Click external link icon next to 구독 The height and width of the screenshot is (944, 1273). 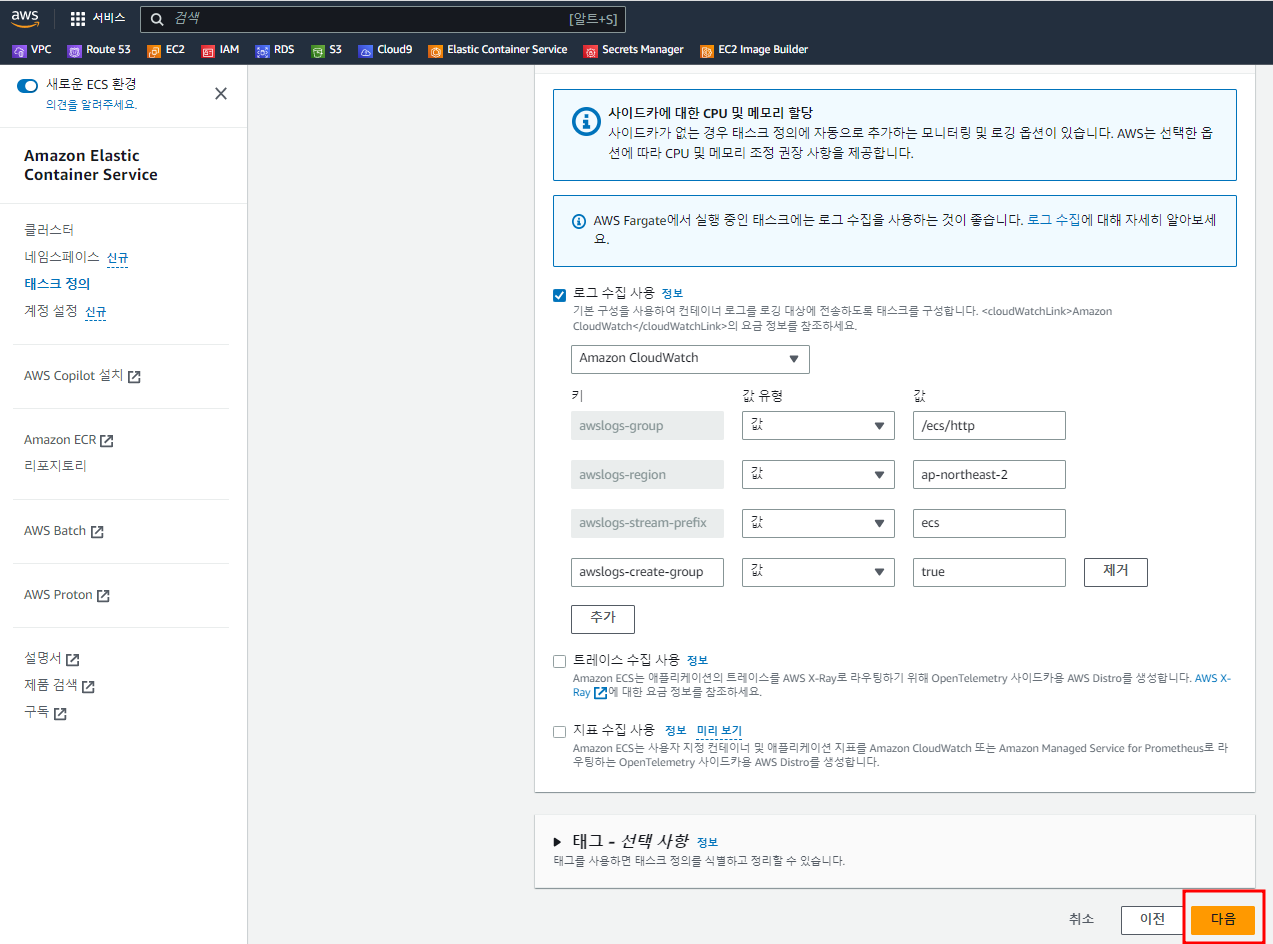click(x=60, y=714)
